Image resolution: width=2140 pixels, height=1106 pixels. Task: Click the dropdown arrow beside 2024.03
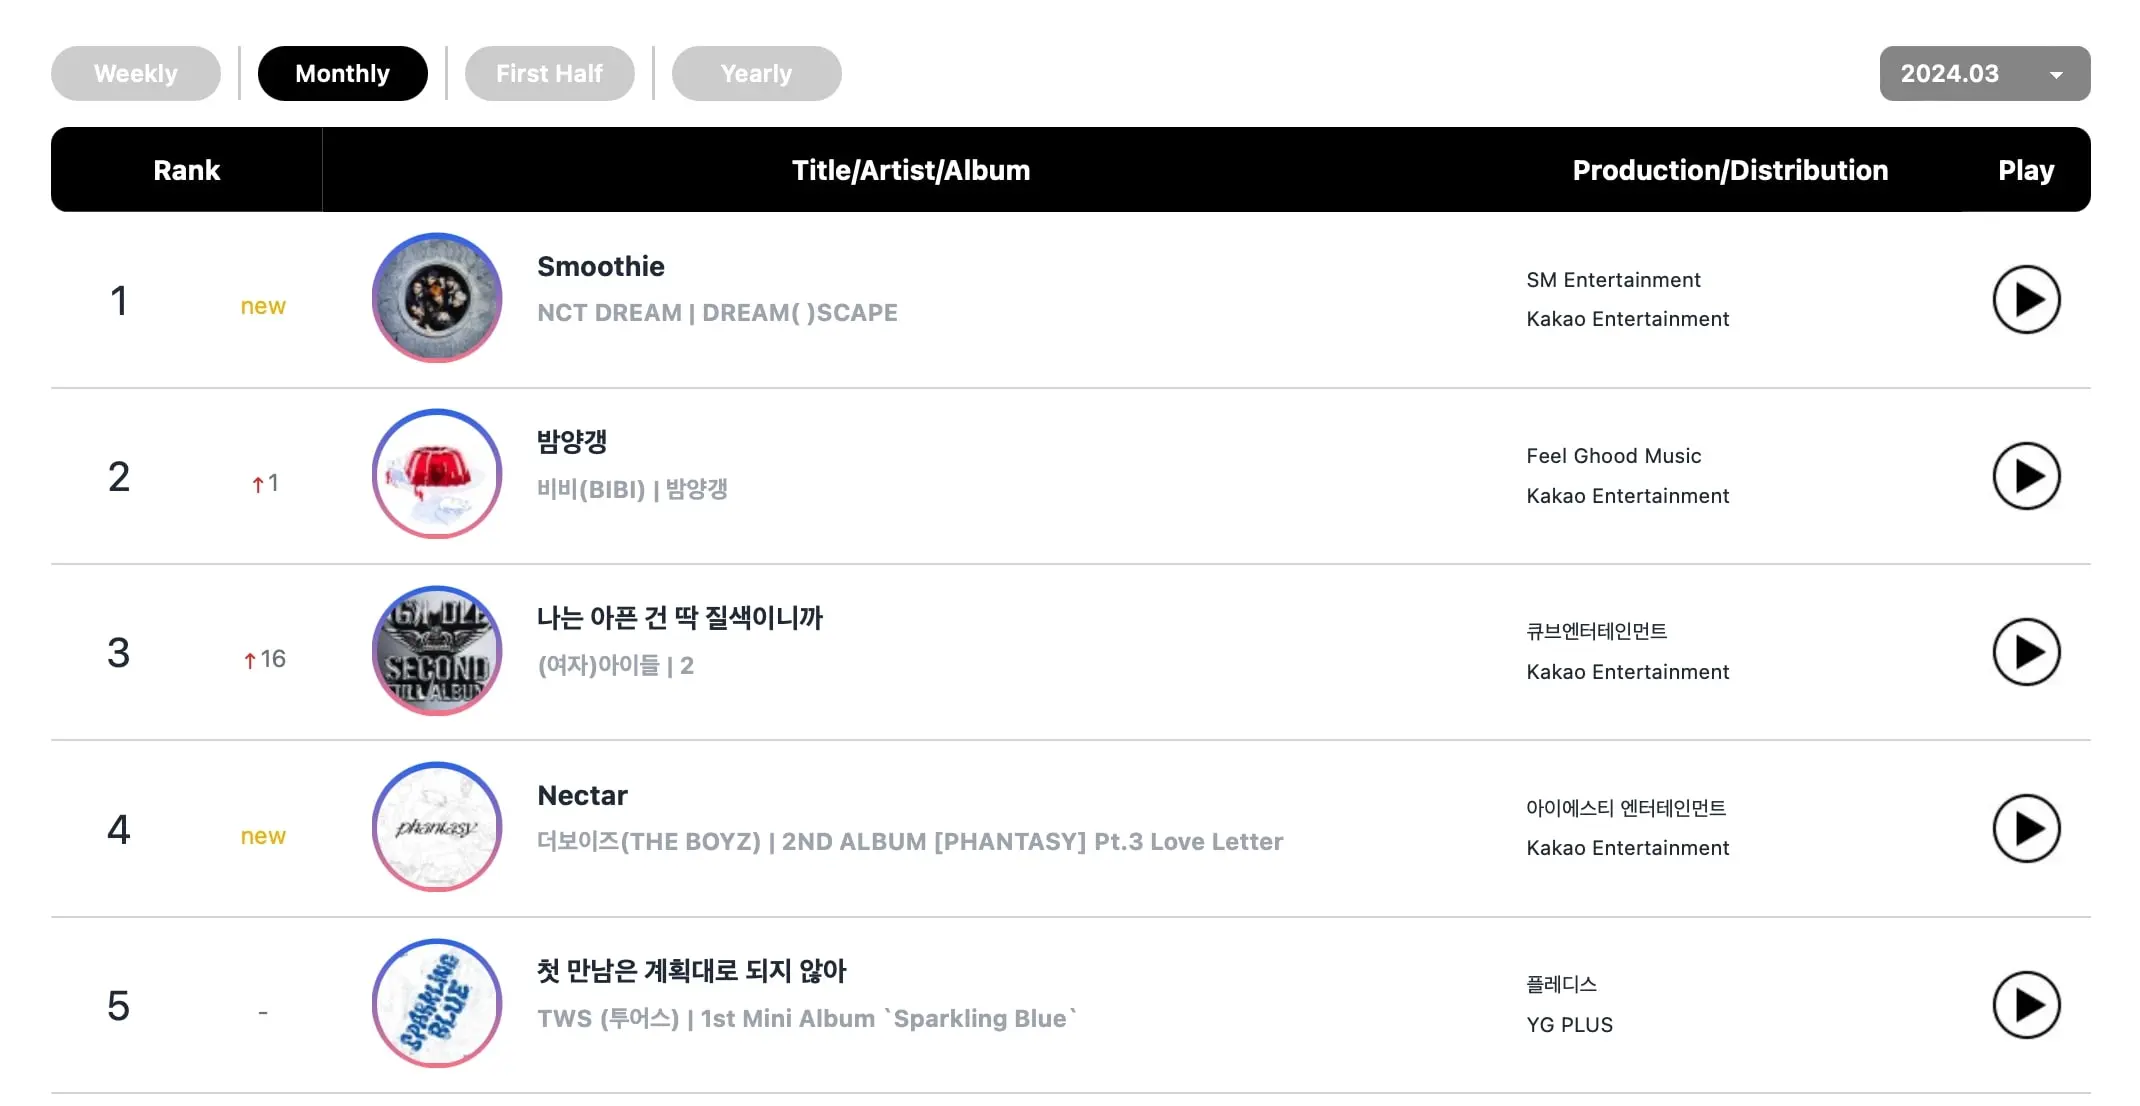(x=2056, y=75)
